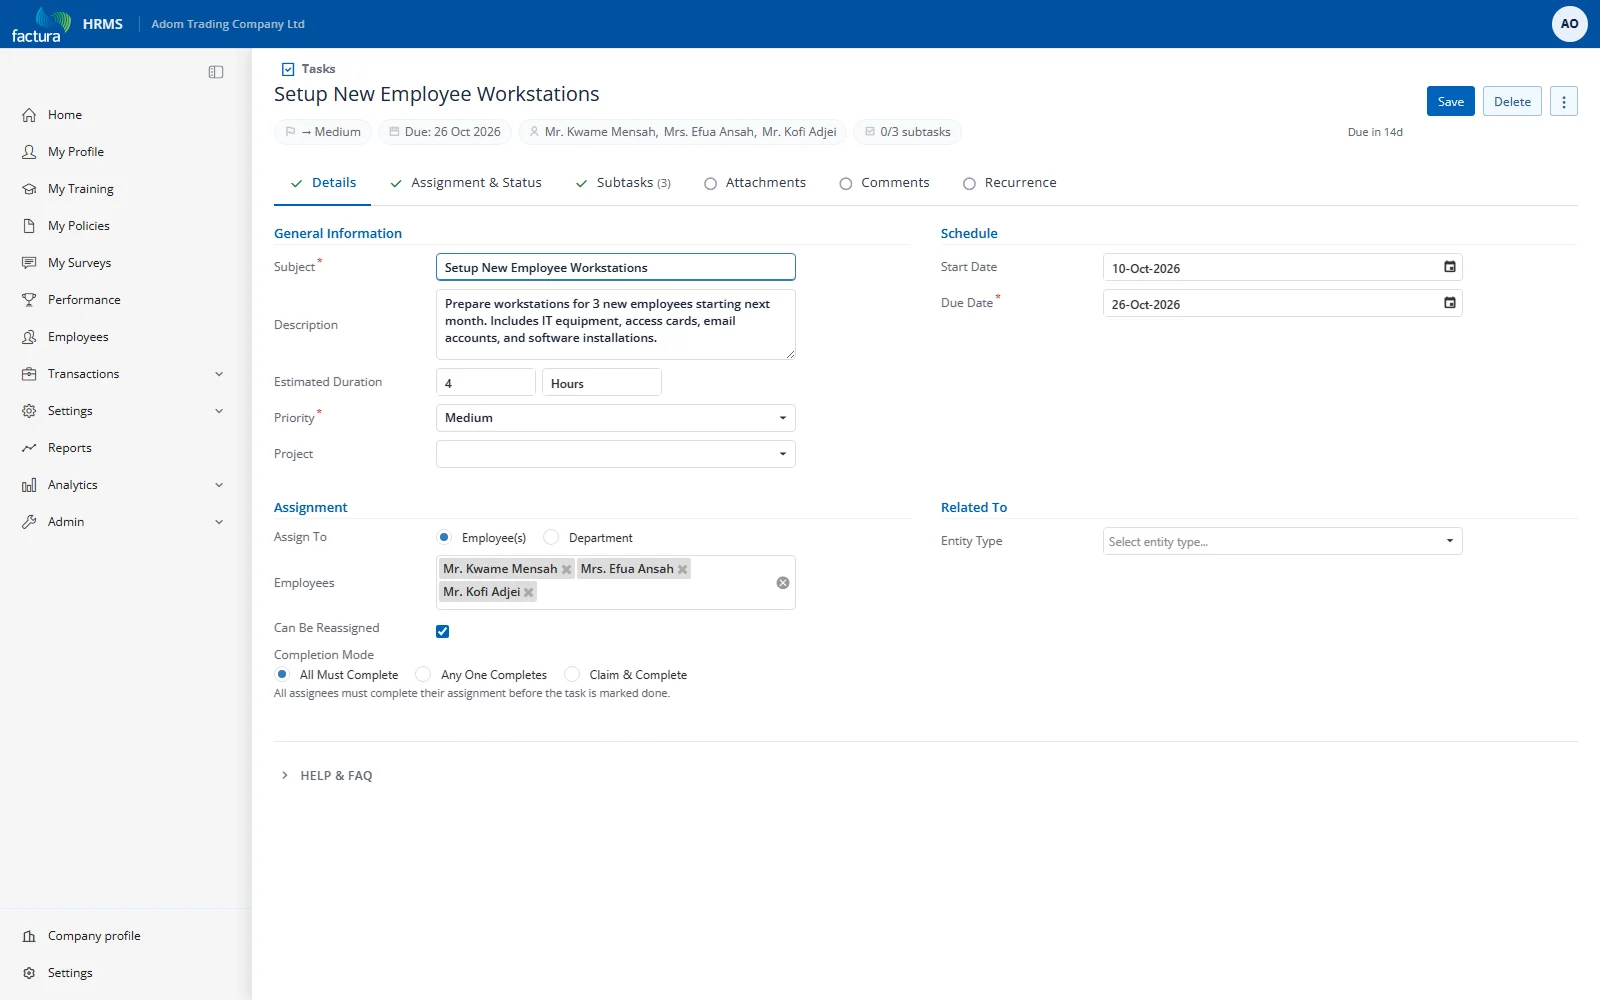This screenshot has height=1000, width=1600.
Task: Save the task
Action: [1450, 102]
